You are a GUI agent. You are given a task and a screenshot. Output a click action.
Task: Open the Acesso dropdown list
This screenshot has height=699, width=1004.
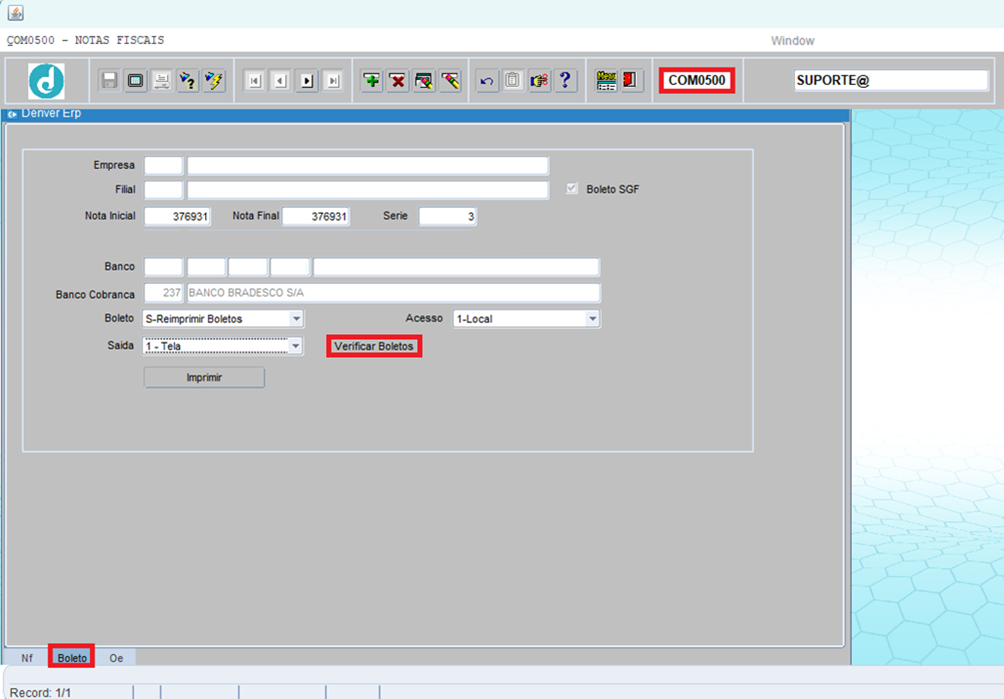(592, 319)
